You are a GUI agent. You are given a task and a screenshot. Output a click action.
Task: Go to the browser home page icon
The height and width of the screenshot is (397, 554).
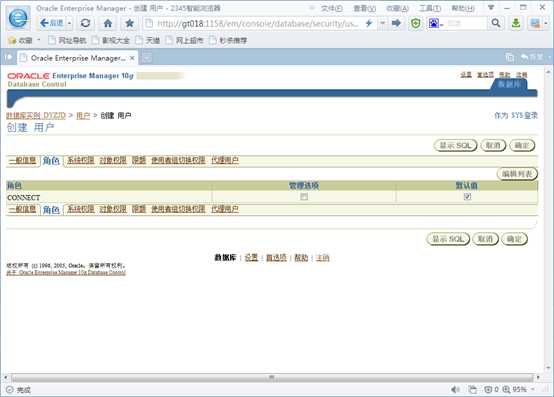pos(108,24)
